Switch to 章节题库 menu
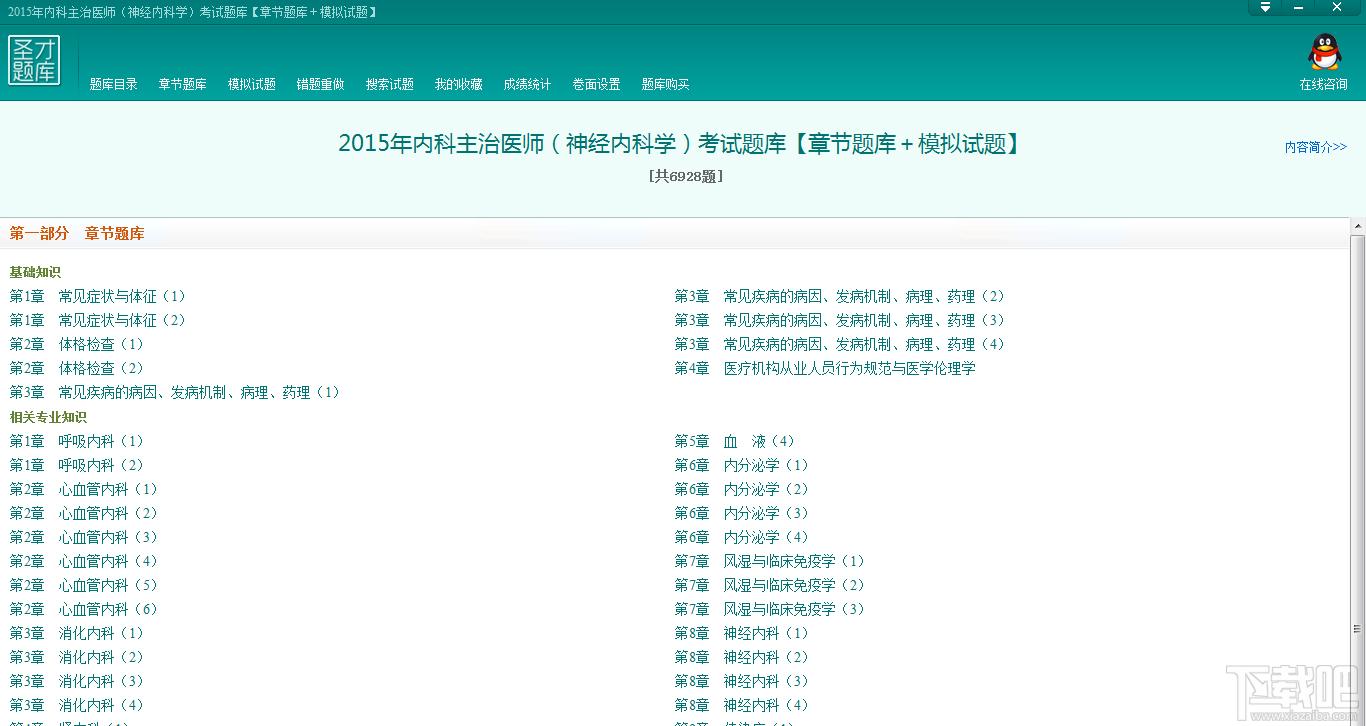 coord(182,84)
